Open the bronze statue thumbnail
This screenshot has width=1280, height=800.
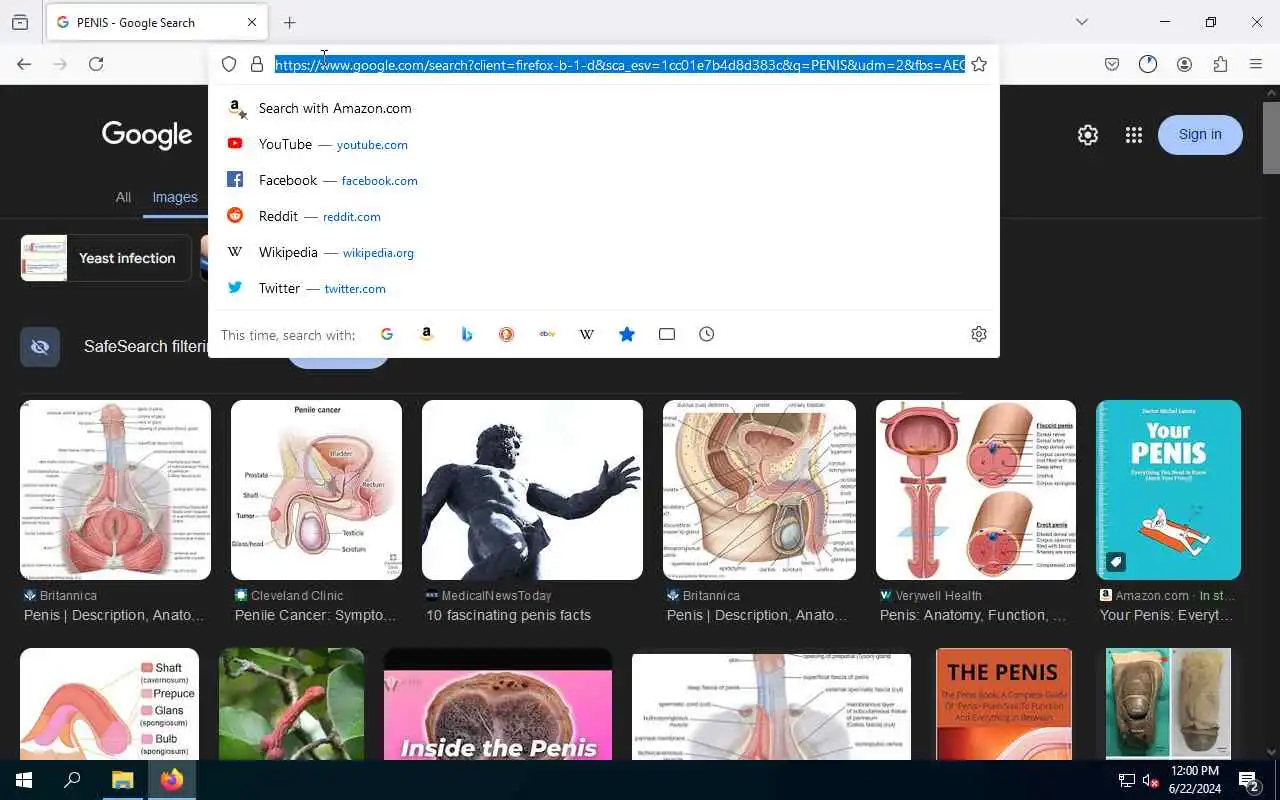pyautogui.click(x=532, y=490)
